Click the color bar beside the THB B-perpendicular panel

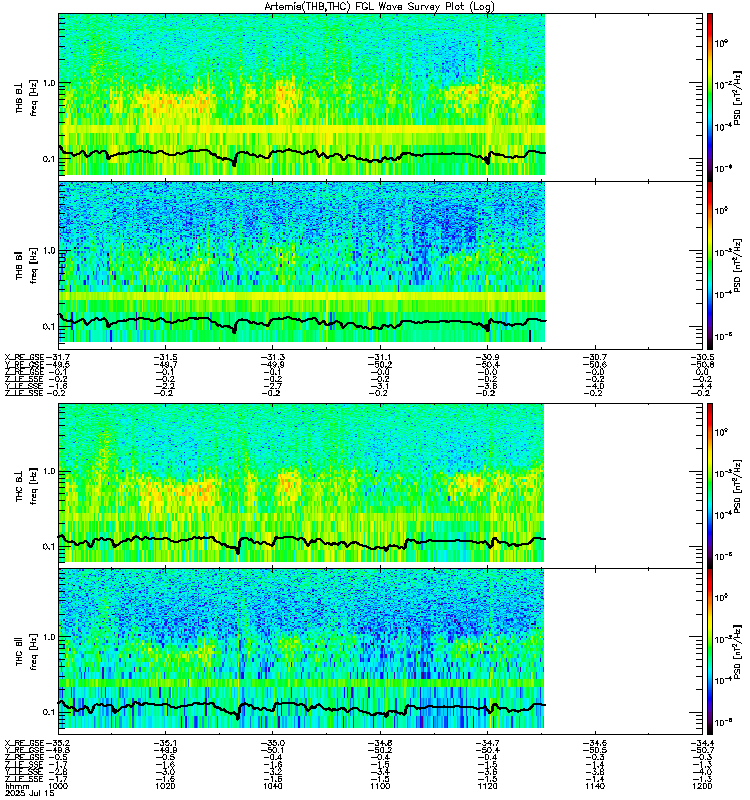[710, 97]
